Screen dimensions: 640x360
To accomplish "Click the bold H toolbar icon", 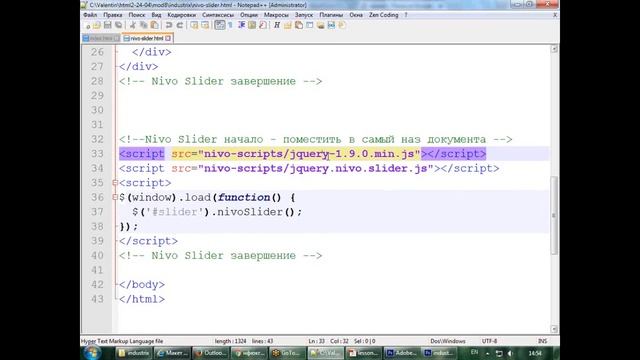I will pyautogui.click(x=277, y=25).
